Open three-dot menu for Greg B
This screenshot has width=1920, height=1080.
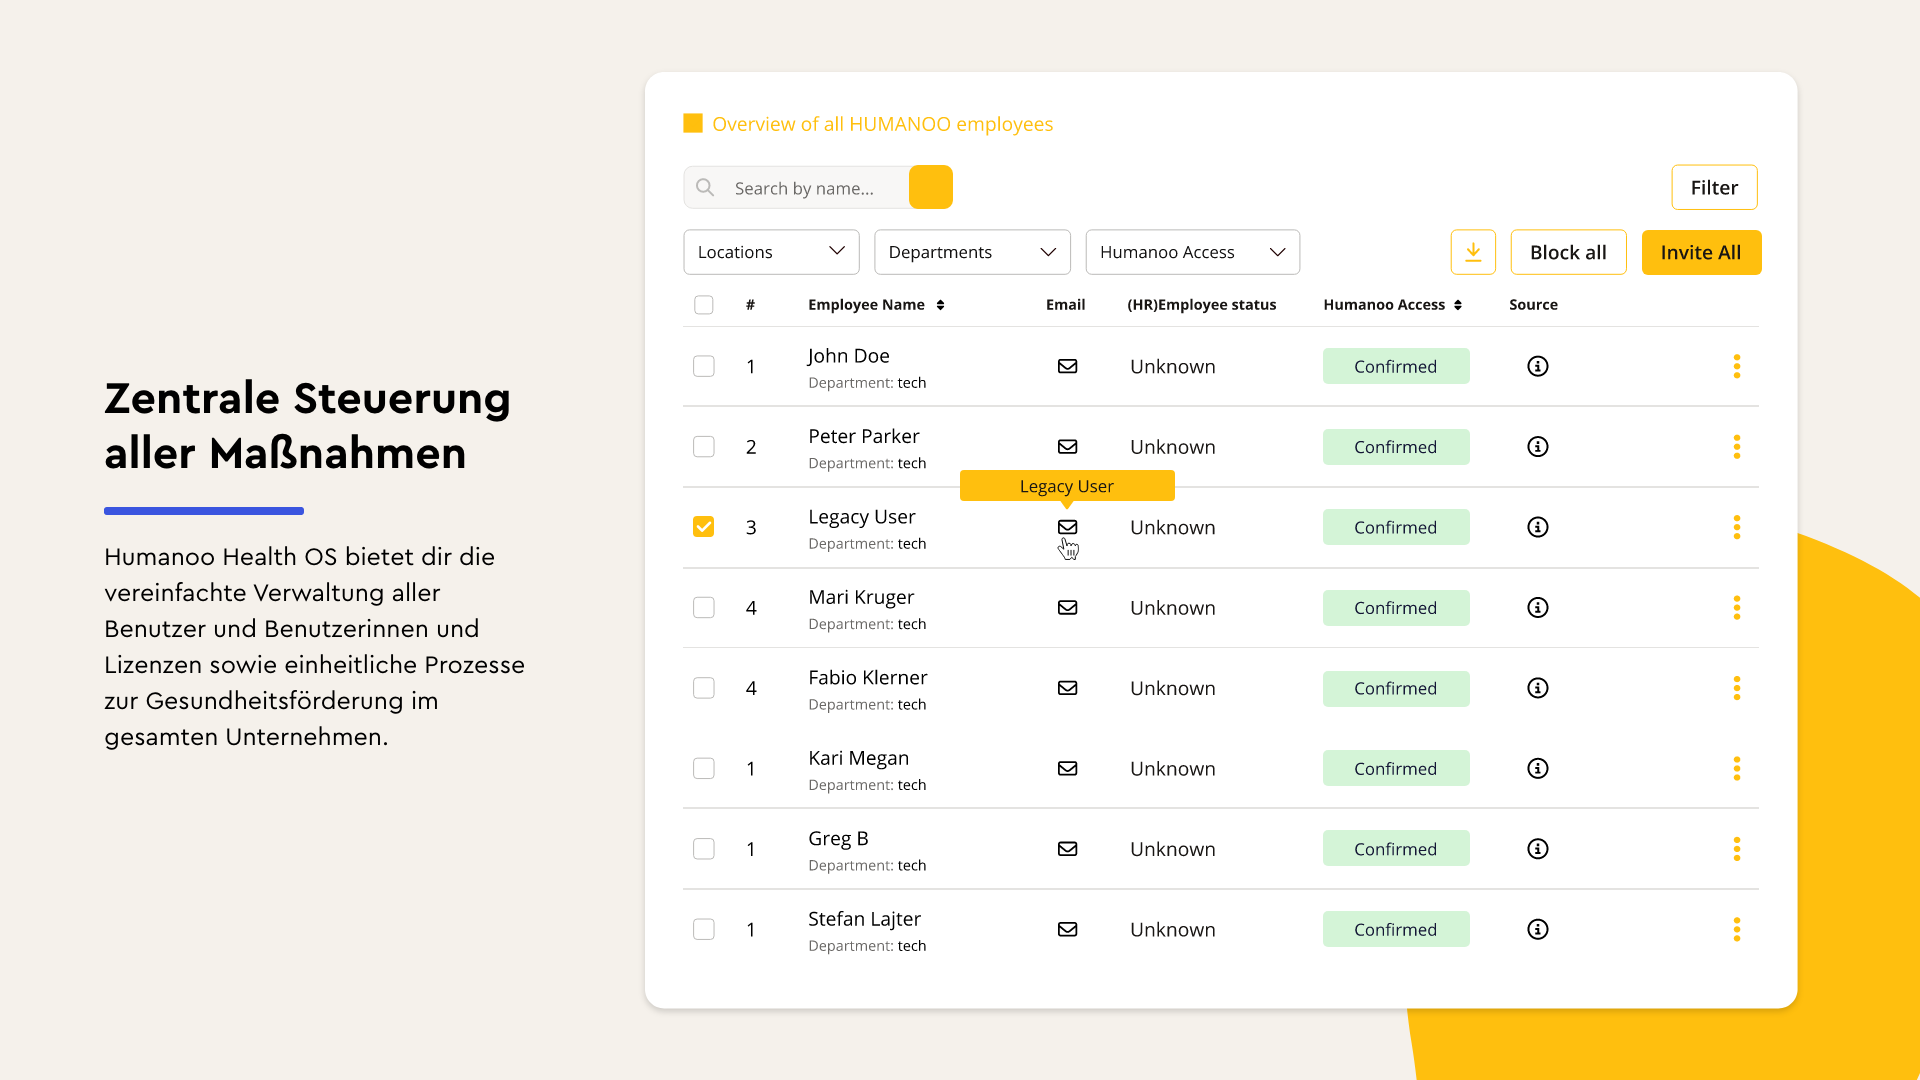click(1736, 849)
